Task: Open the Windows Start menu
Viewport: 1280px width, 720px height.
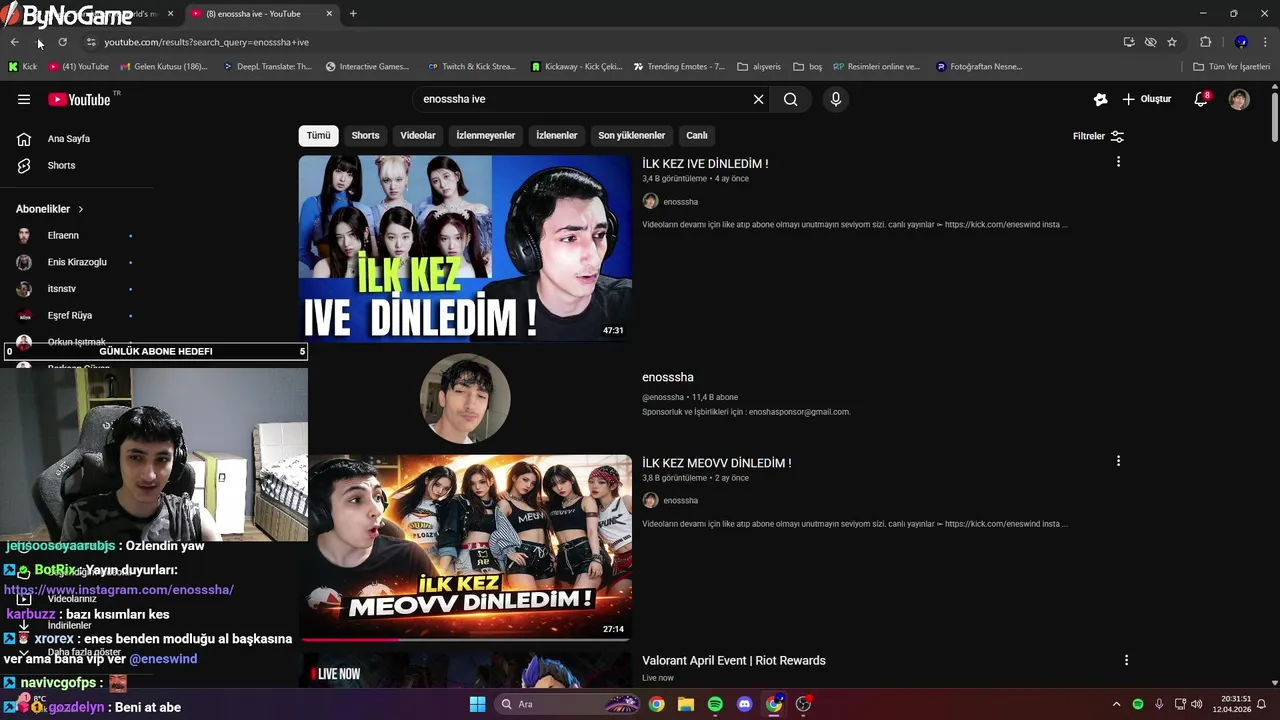Action: [477, 704]
